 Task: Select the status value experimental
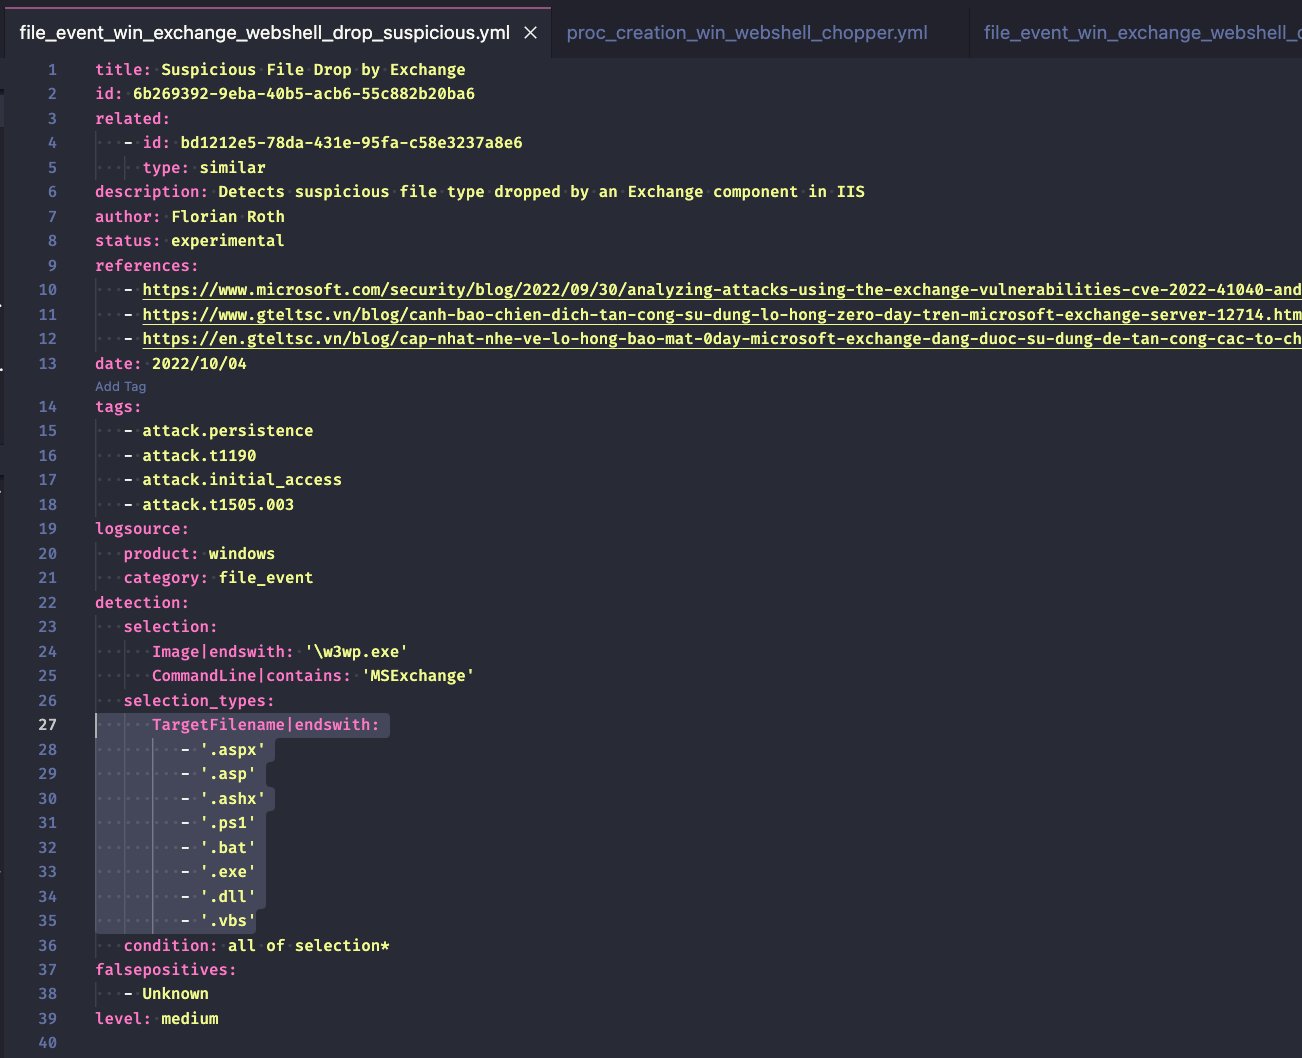click(227, 240)
